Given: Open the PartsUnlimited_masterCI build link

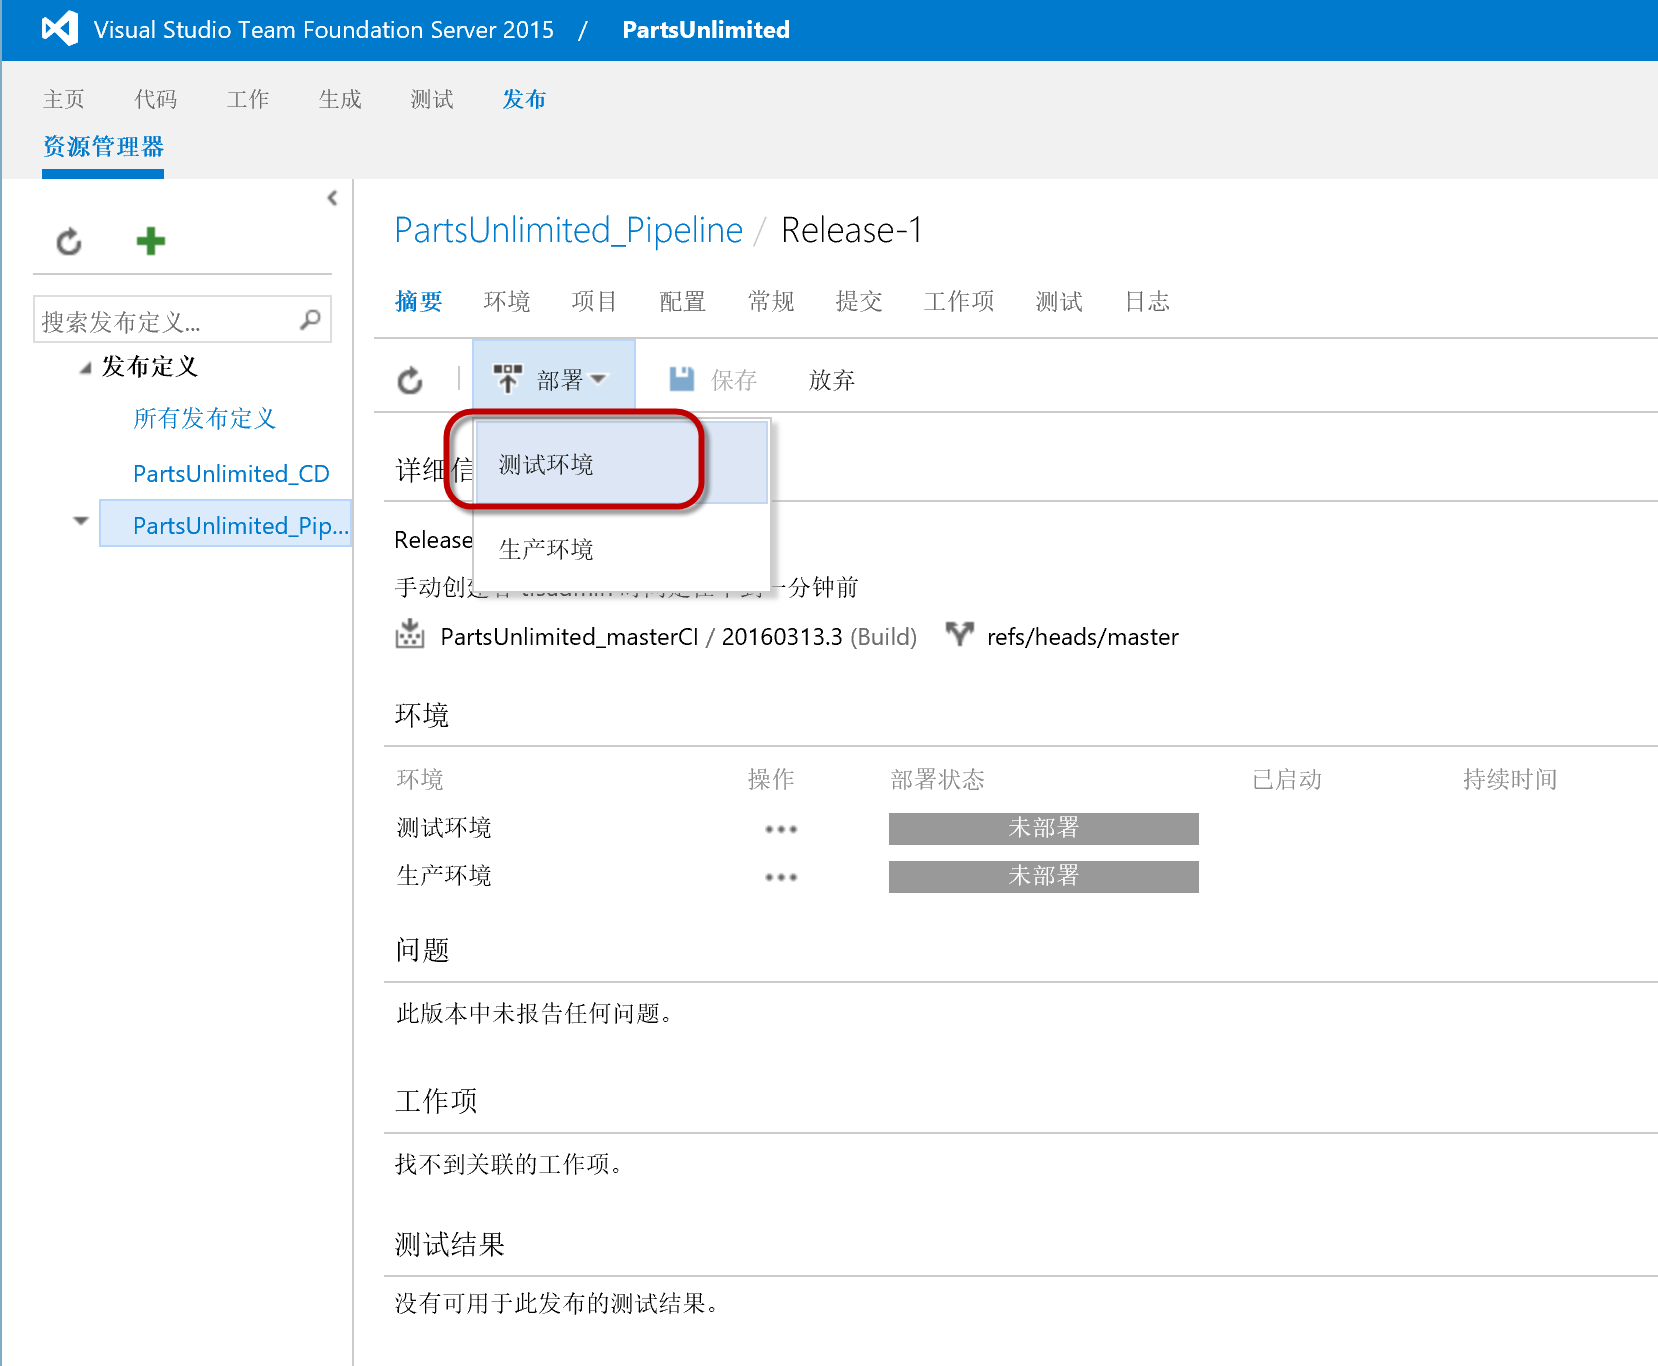Looking at the screenshot, I should pos(569,637).
